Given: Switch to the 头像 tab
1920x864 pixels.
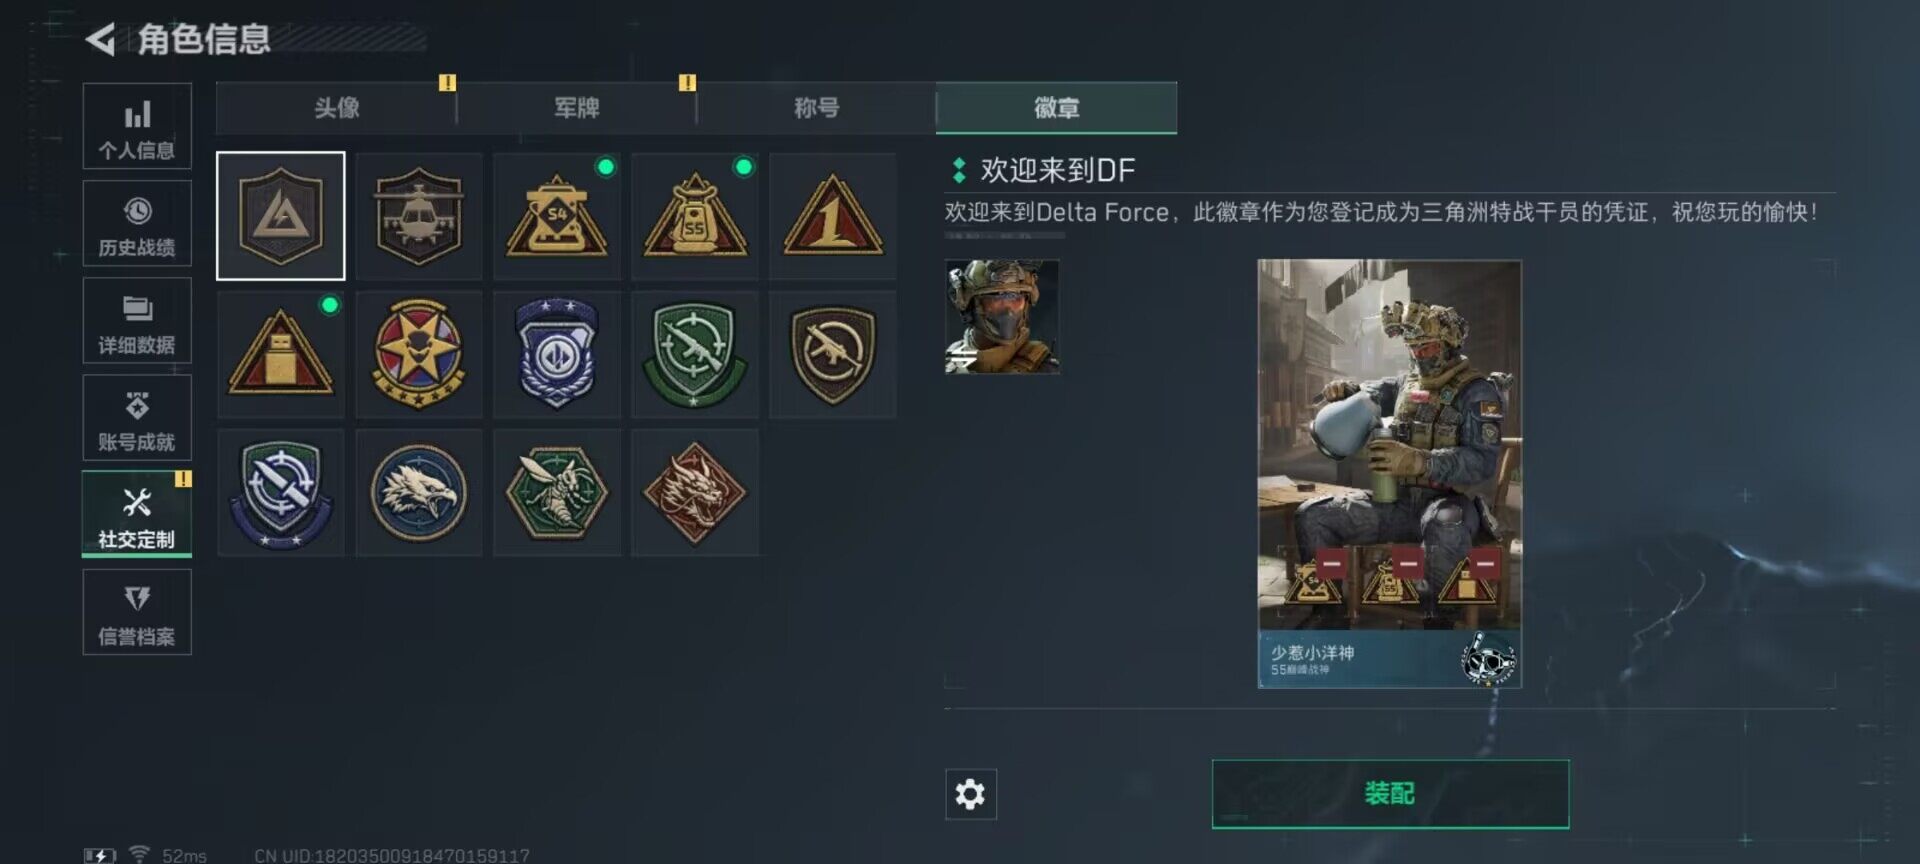Looking at the screenshot, I should click(x=337, y=108).
